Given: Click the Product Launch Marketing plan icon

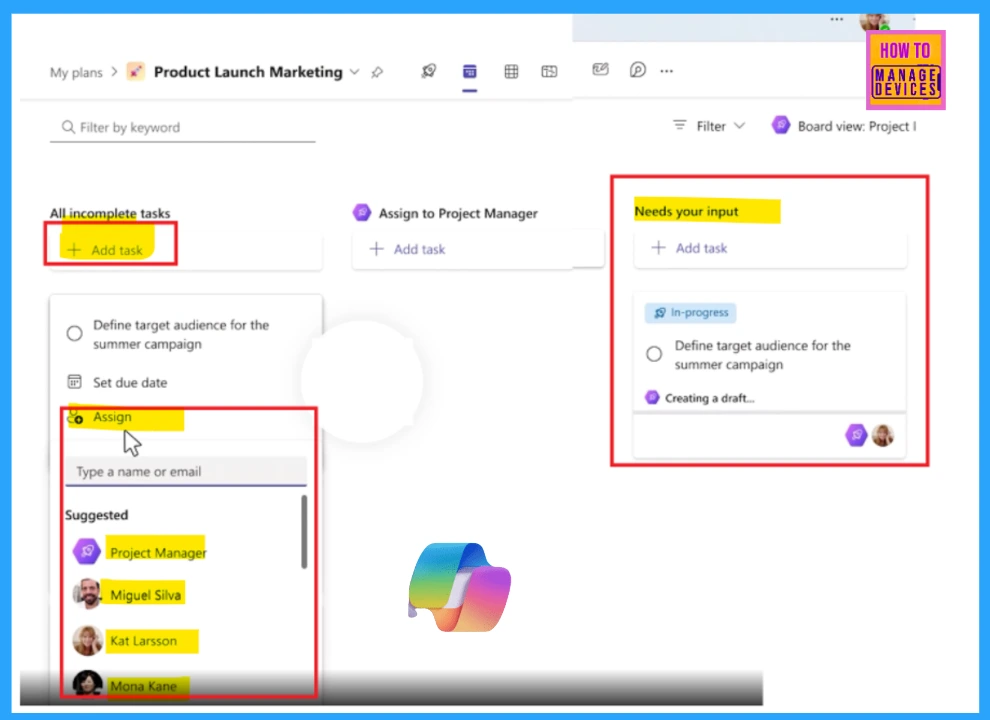Looking at the screenshot, I should (x=136, y=71).
